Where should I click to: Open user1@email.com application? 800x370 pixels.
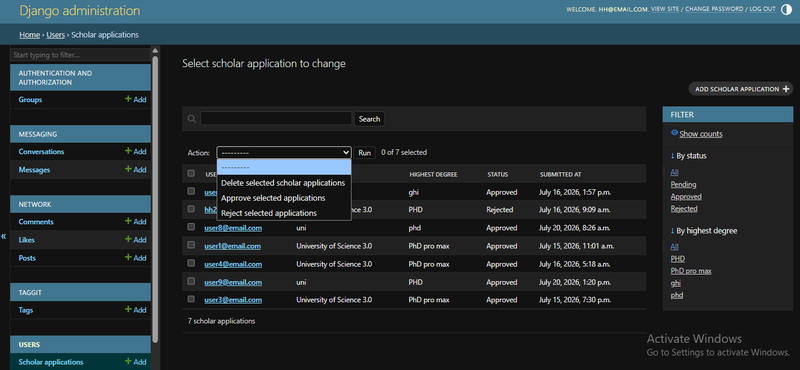click(233, 246)
